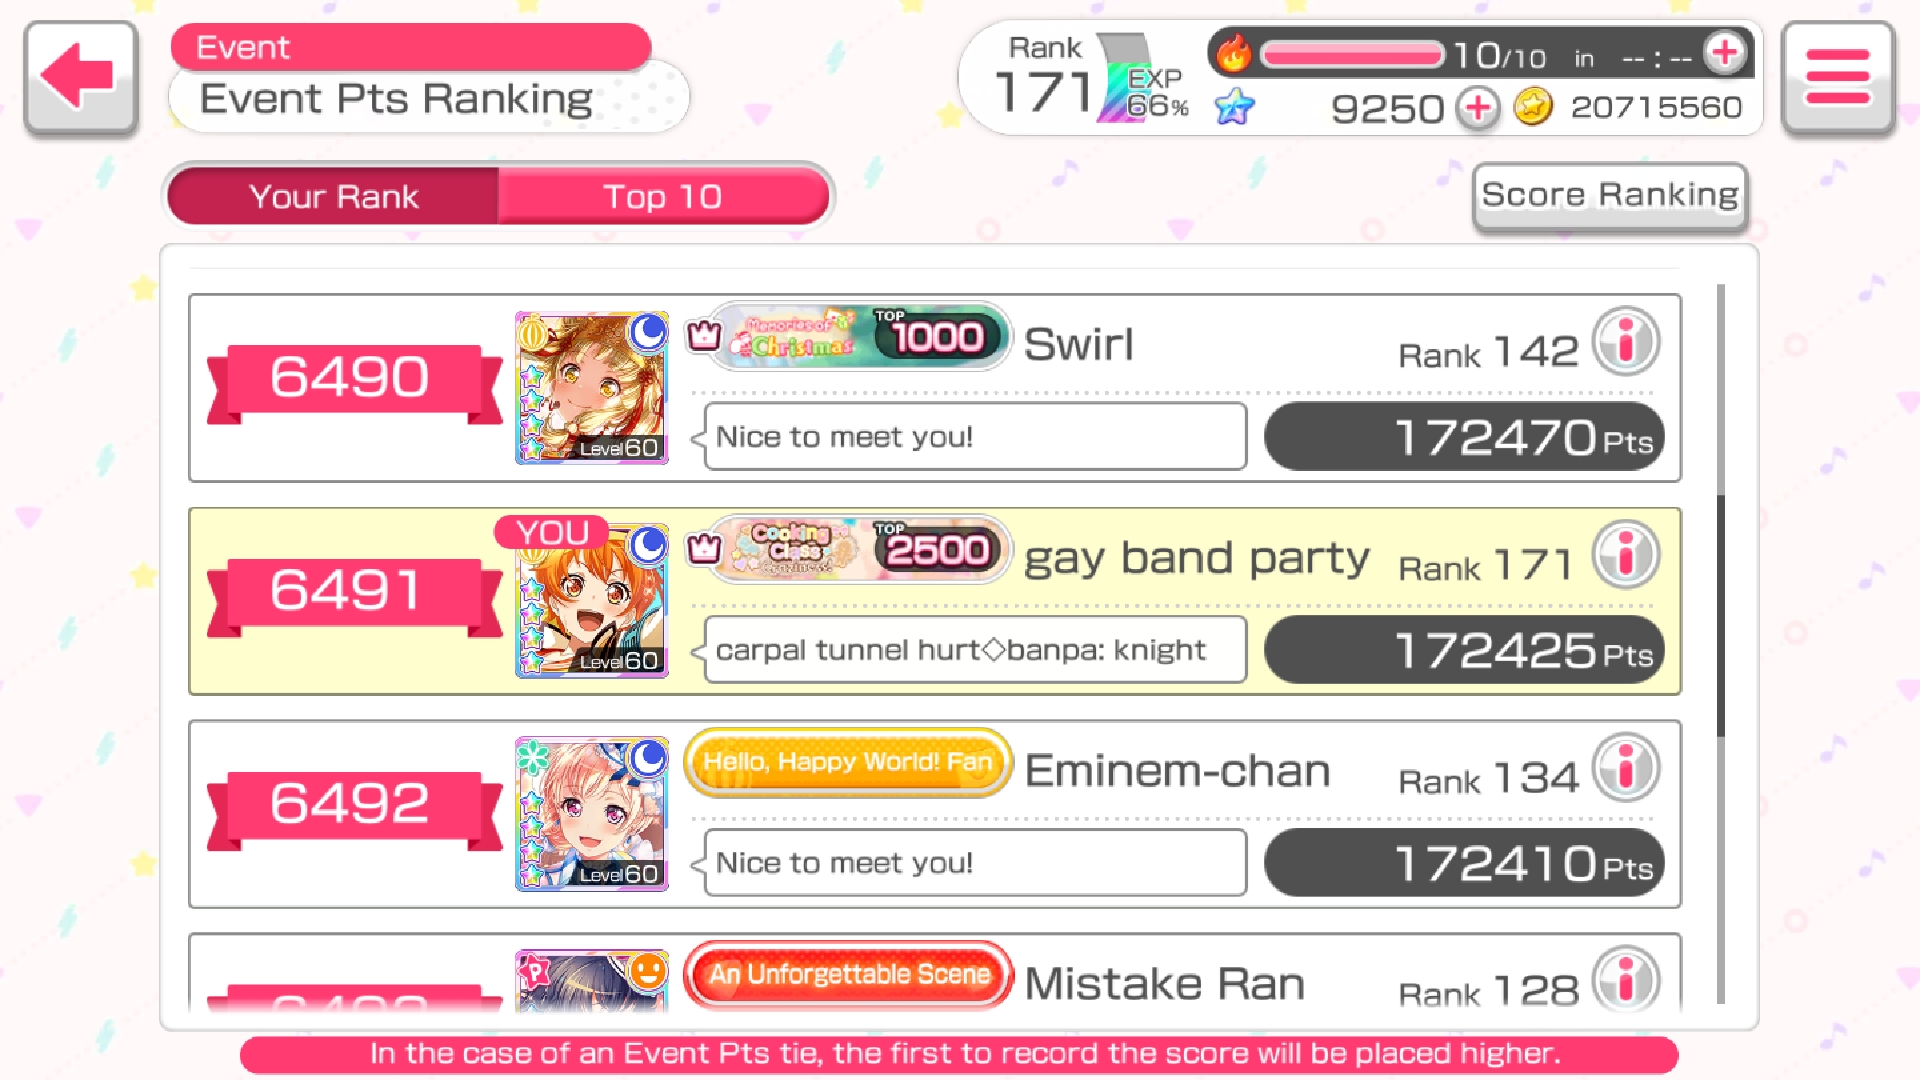View info for Eminem-chan
This screenshot has width=1920, height=1080.
1626,767
